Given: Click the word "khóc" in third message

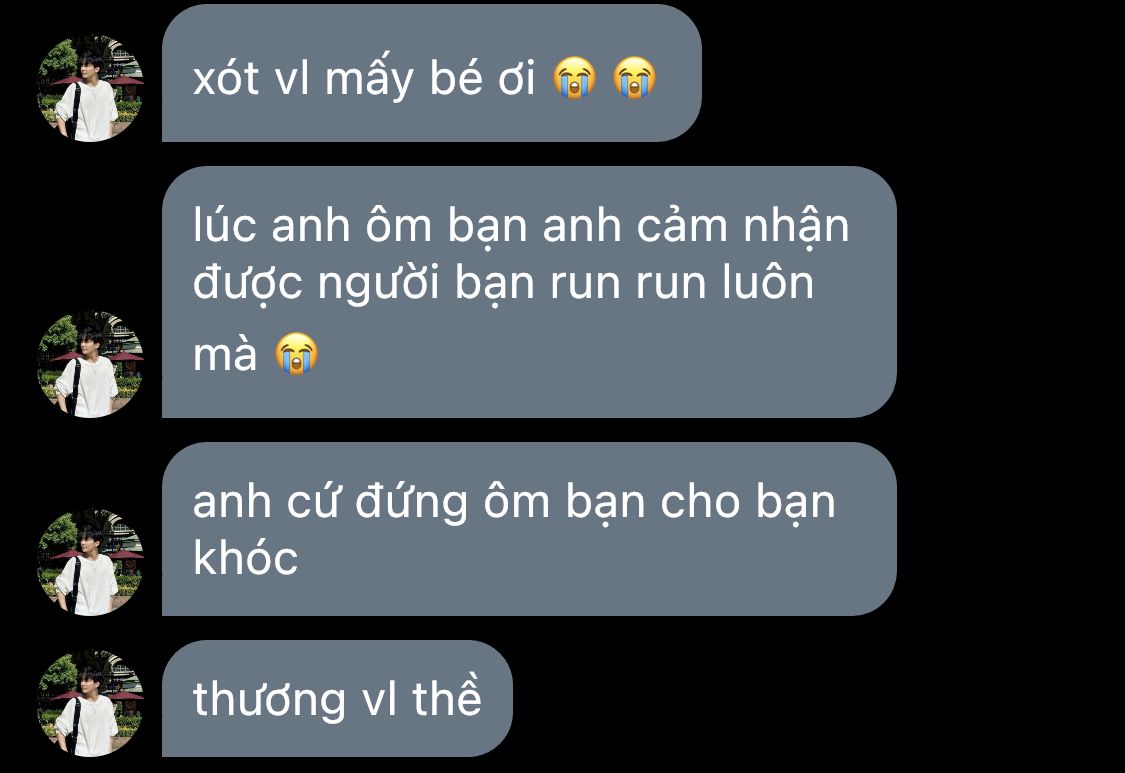Looking at the screenshot, I should 245,558.
